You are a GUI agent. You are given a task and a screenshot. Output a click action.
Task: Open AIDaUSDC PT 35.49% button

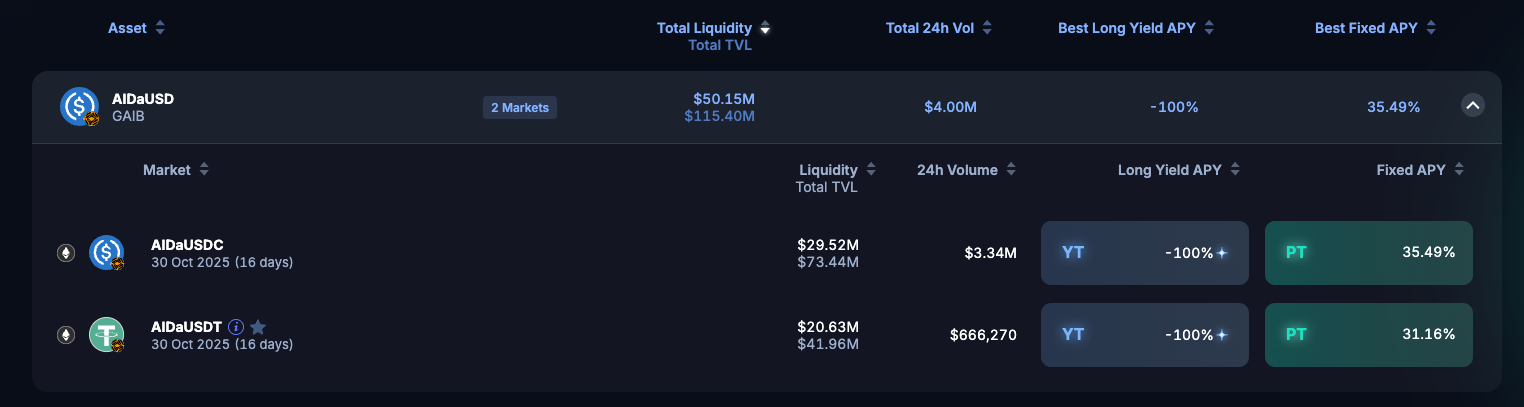coord(1368,253)
